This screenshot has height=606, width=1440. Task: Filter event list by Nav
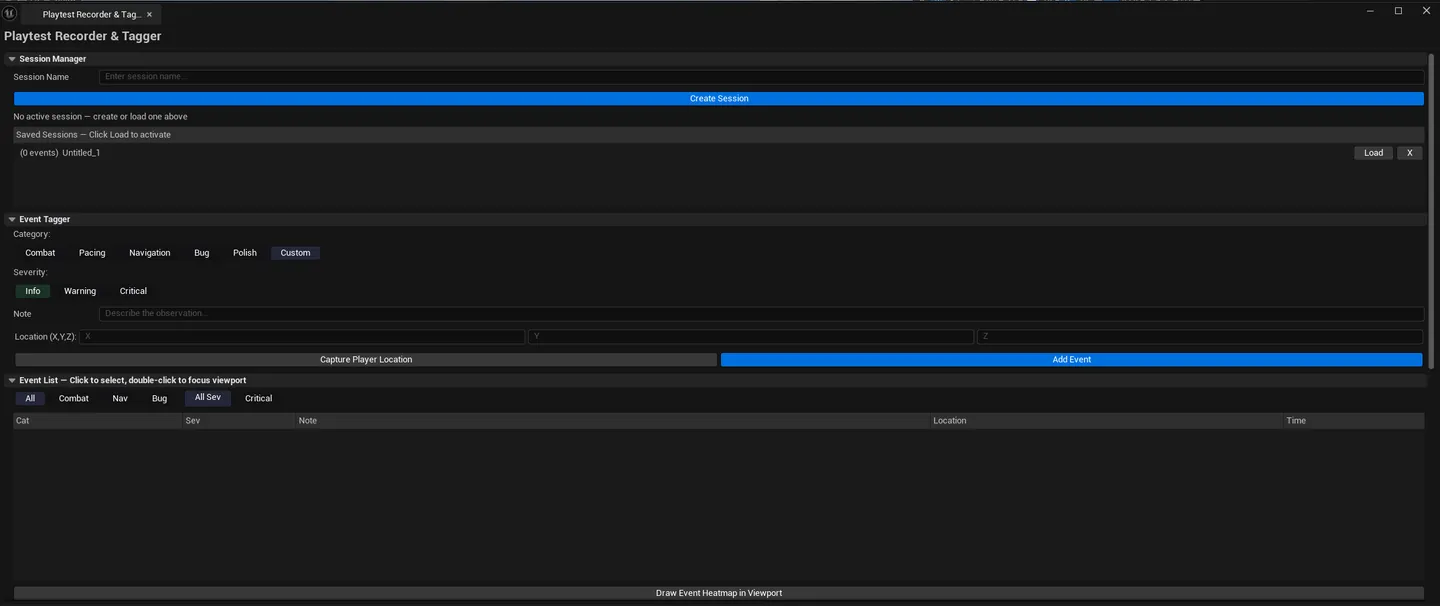tap(120, 398)
